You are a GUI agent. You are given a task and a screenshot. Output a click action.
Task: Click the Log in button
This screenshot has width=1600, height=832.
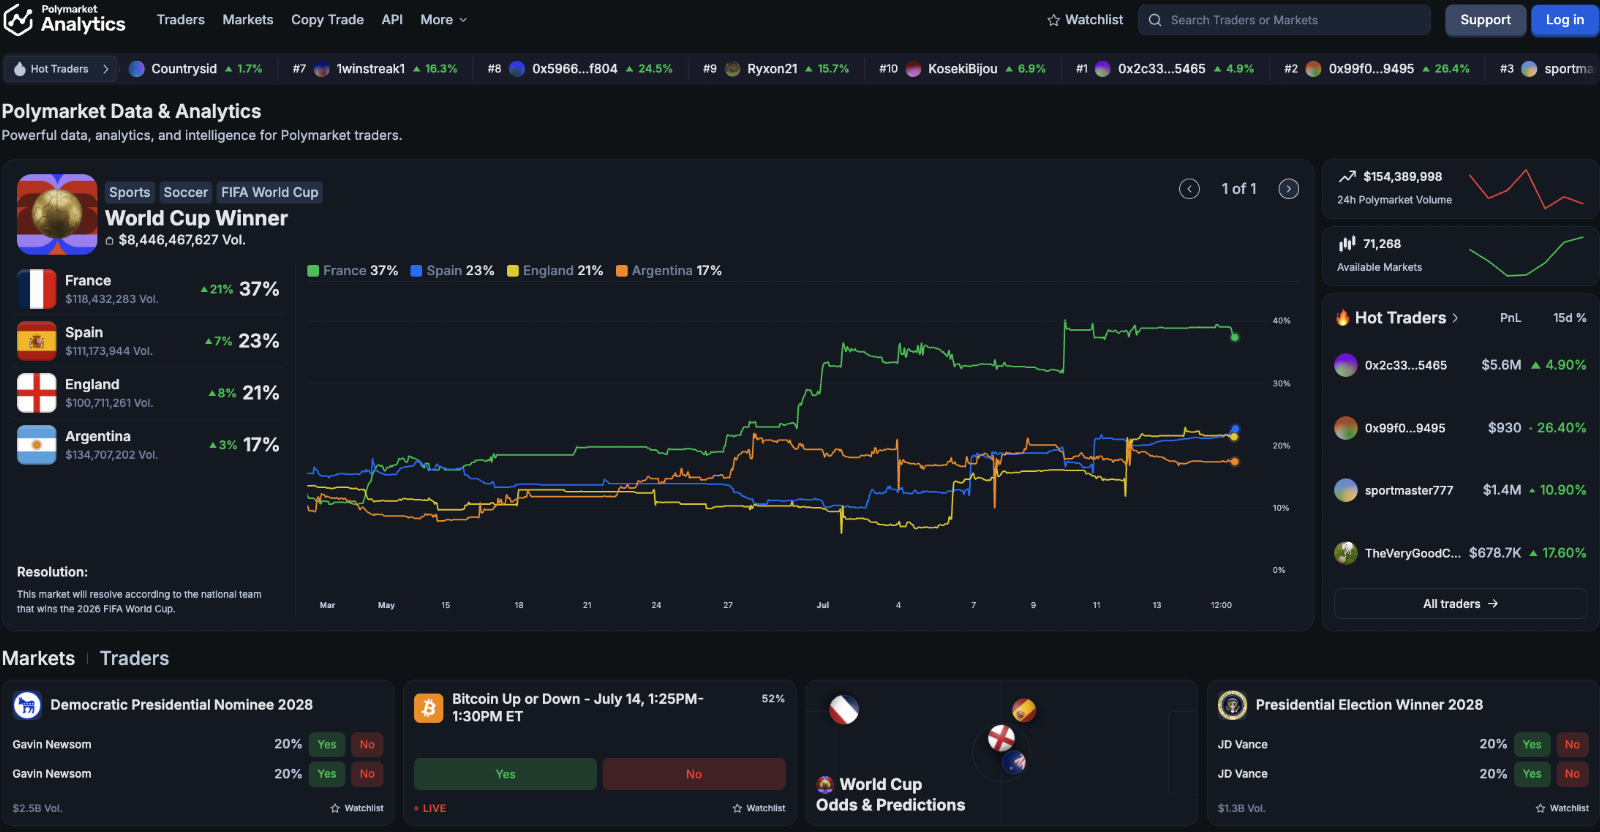click(1564, 20)
